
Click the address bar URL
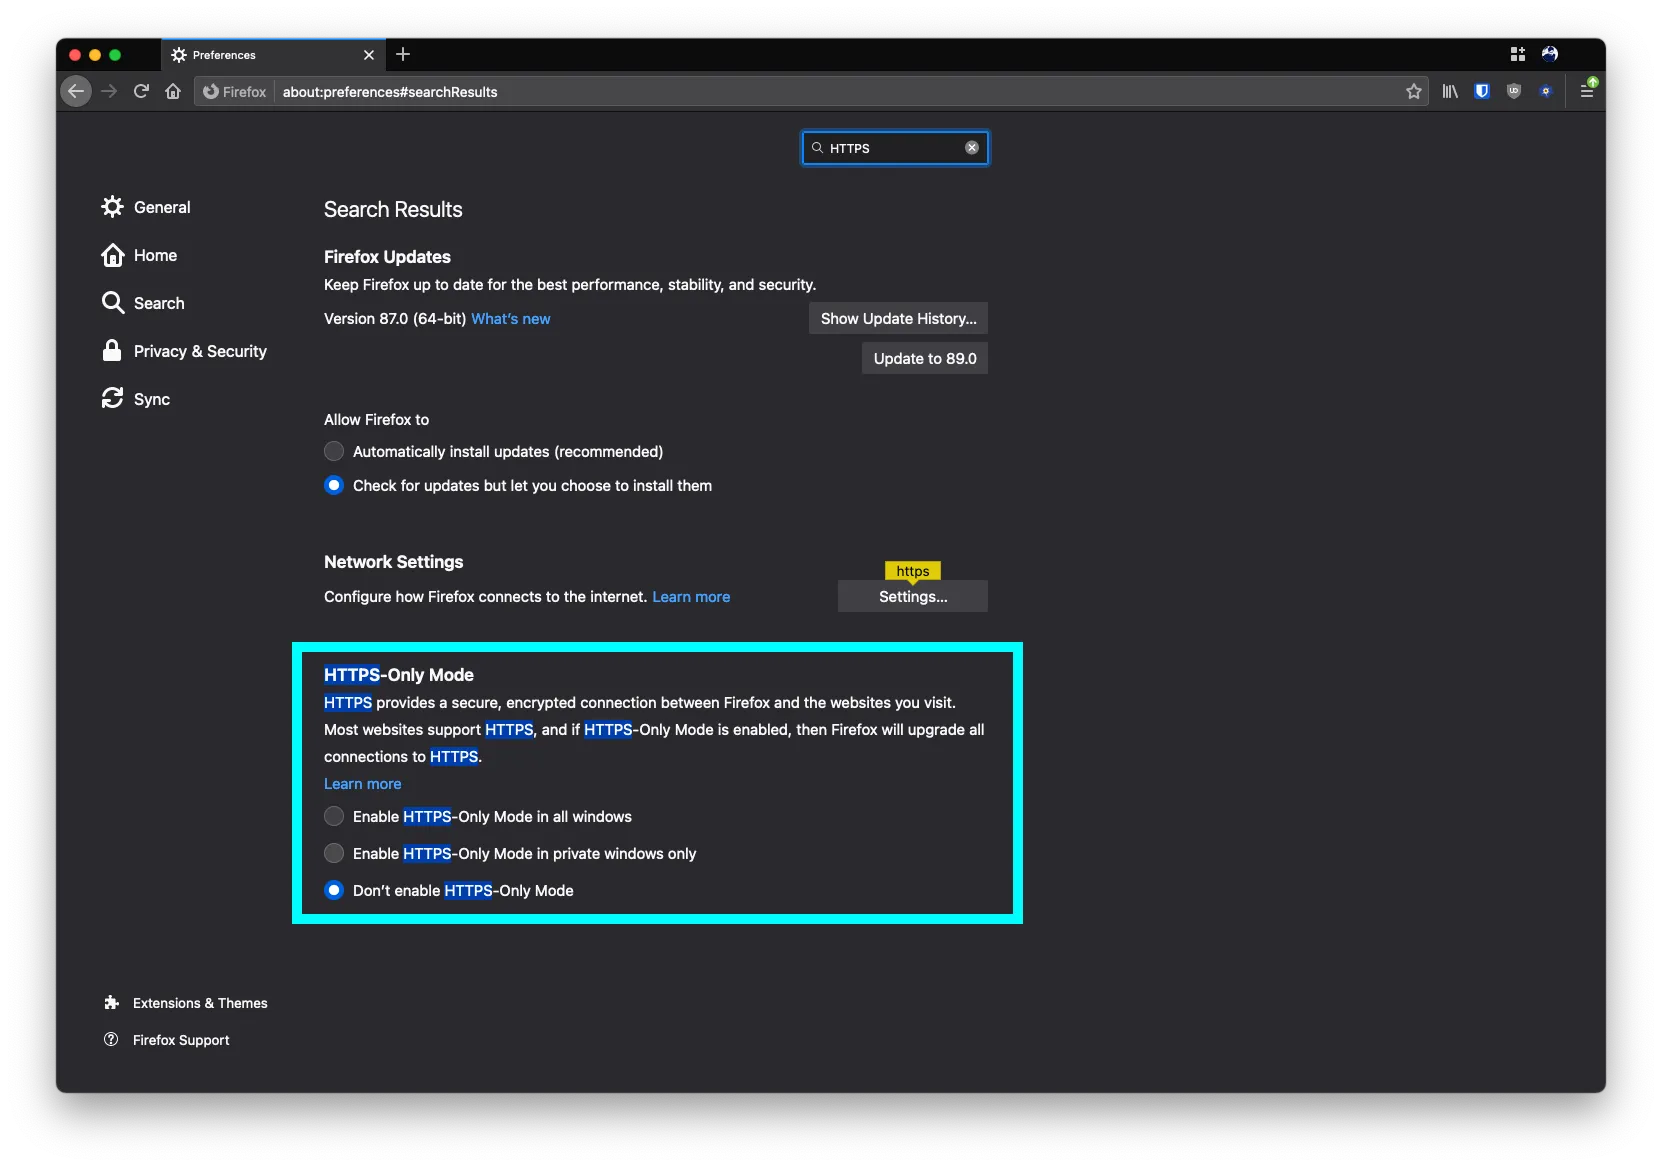(x=390, y=92)
